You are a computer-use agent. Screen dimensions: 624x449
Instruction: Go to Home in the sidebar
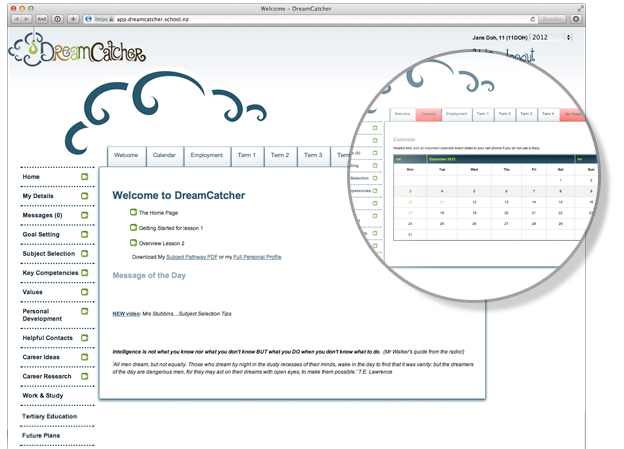click(31, 177)
